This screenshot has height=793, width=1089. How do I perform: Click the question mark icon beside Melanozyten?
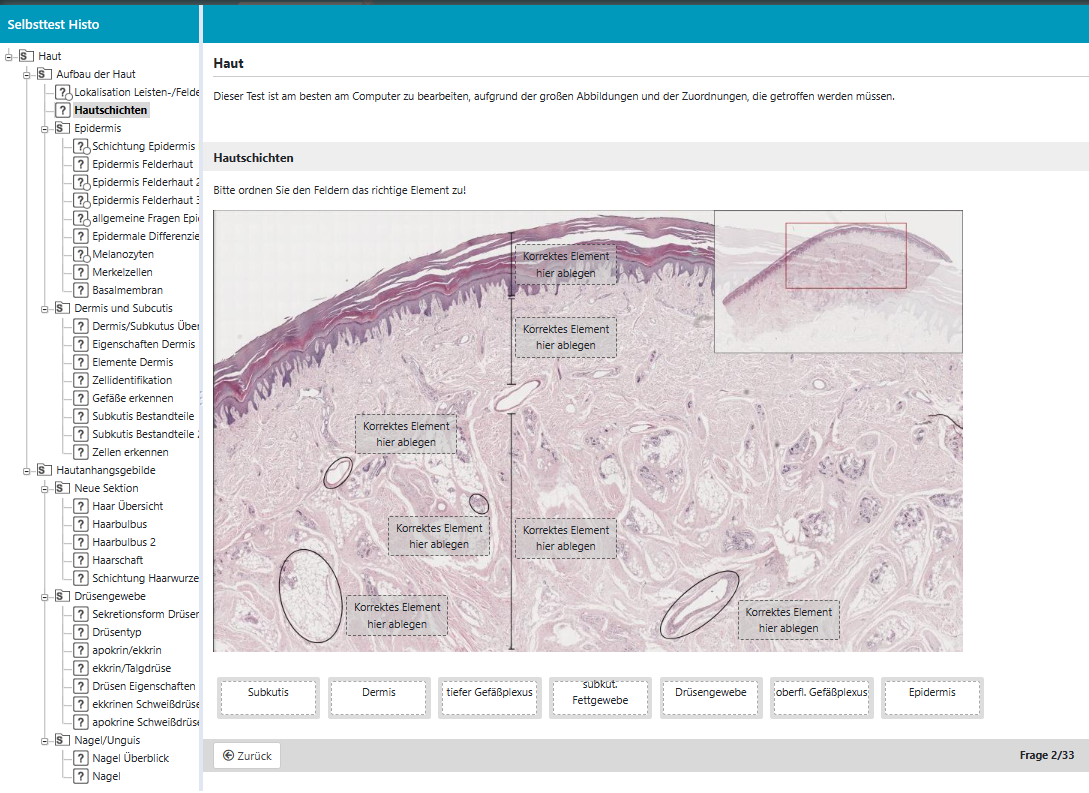[x=81, y=254]
